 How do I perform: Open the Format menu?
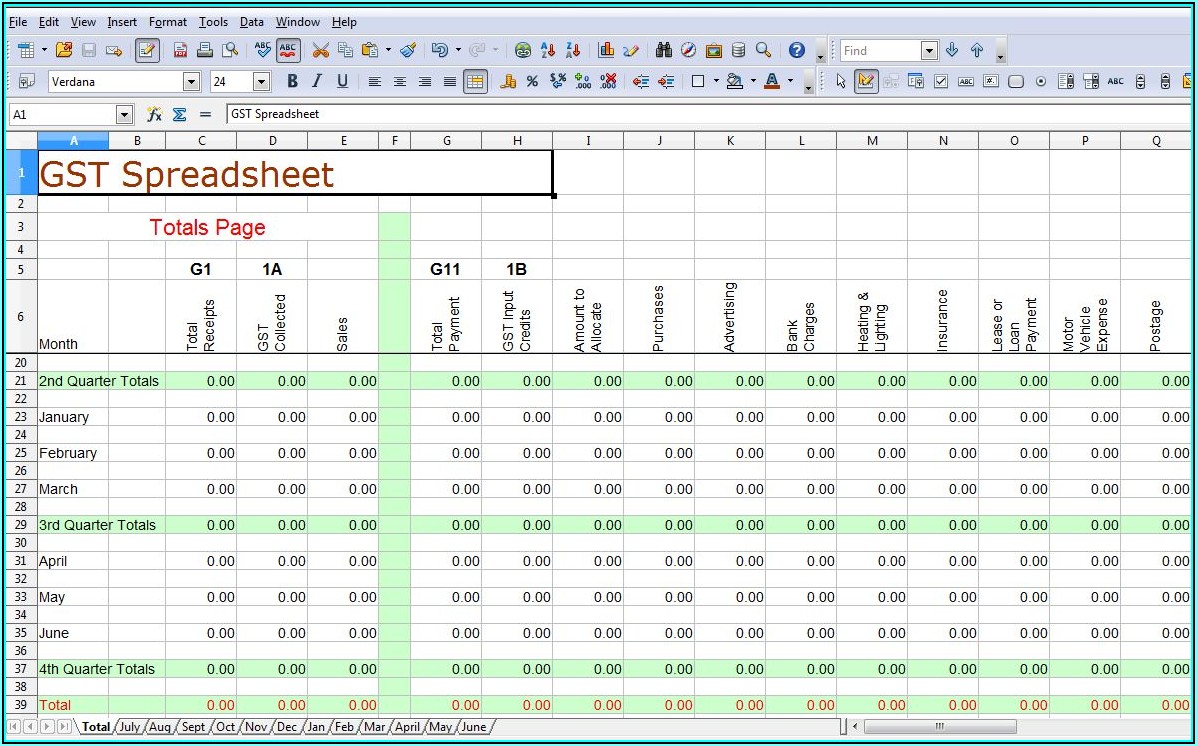167,22
